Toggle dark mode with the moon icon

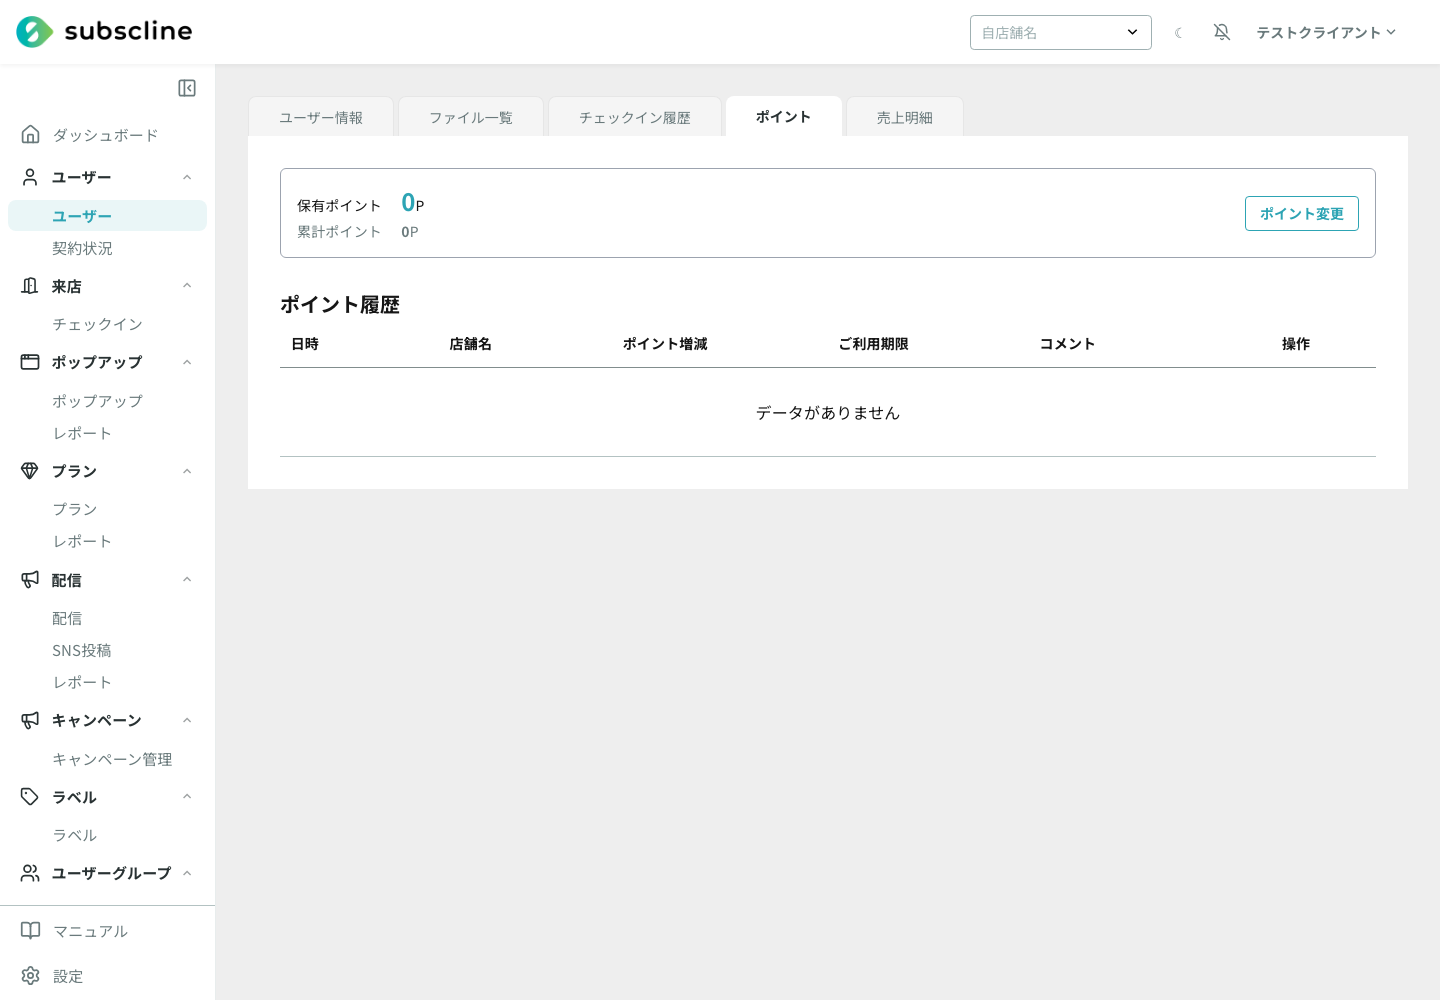(x=1179, y=33)
